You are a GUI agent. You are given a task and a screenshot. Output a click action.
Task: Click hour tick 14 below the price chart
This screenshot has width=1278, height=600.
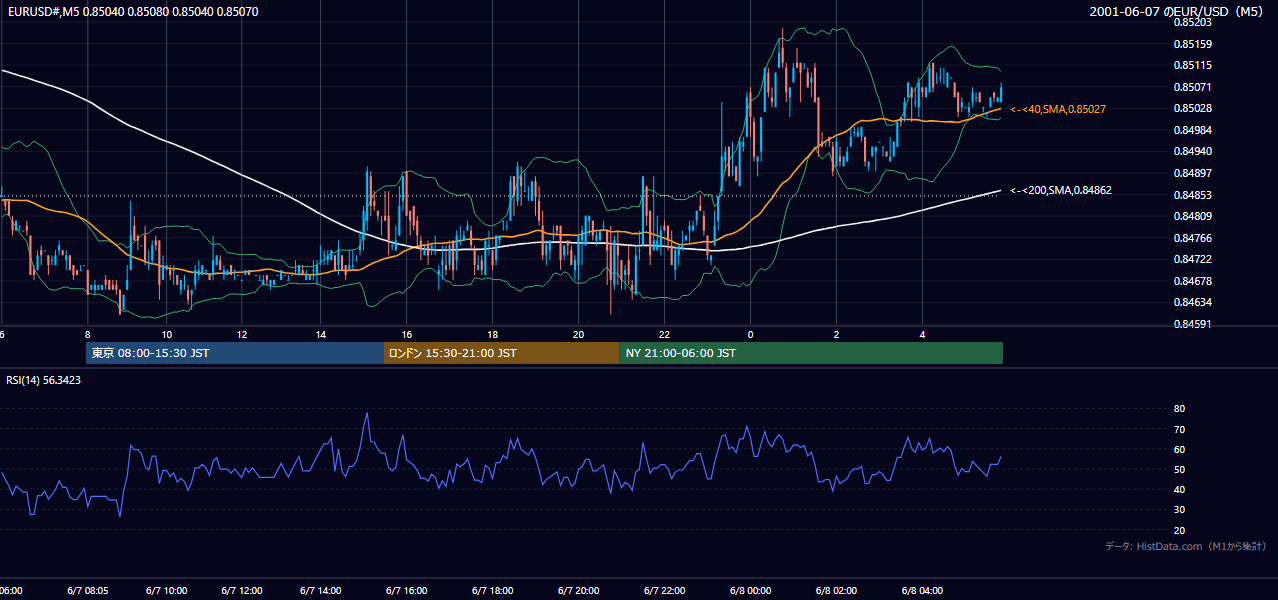click(320, 335)
